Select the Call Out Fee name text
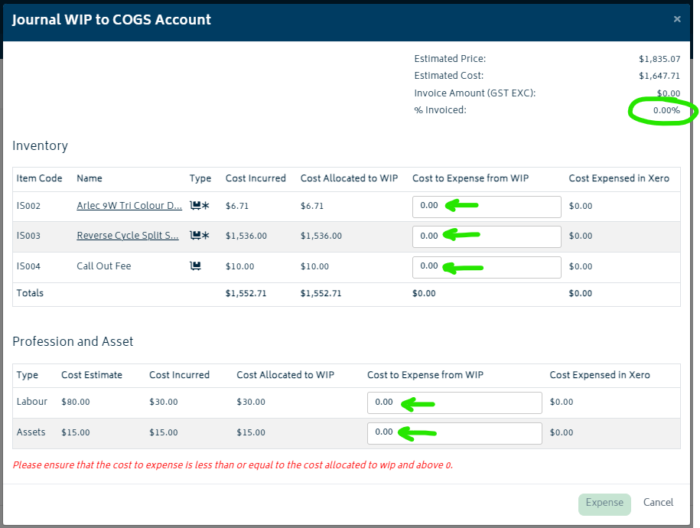 (104, 266)
